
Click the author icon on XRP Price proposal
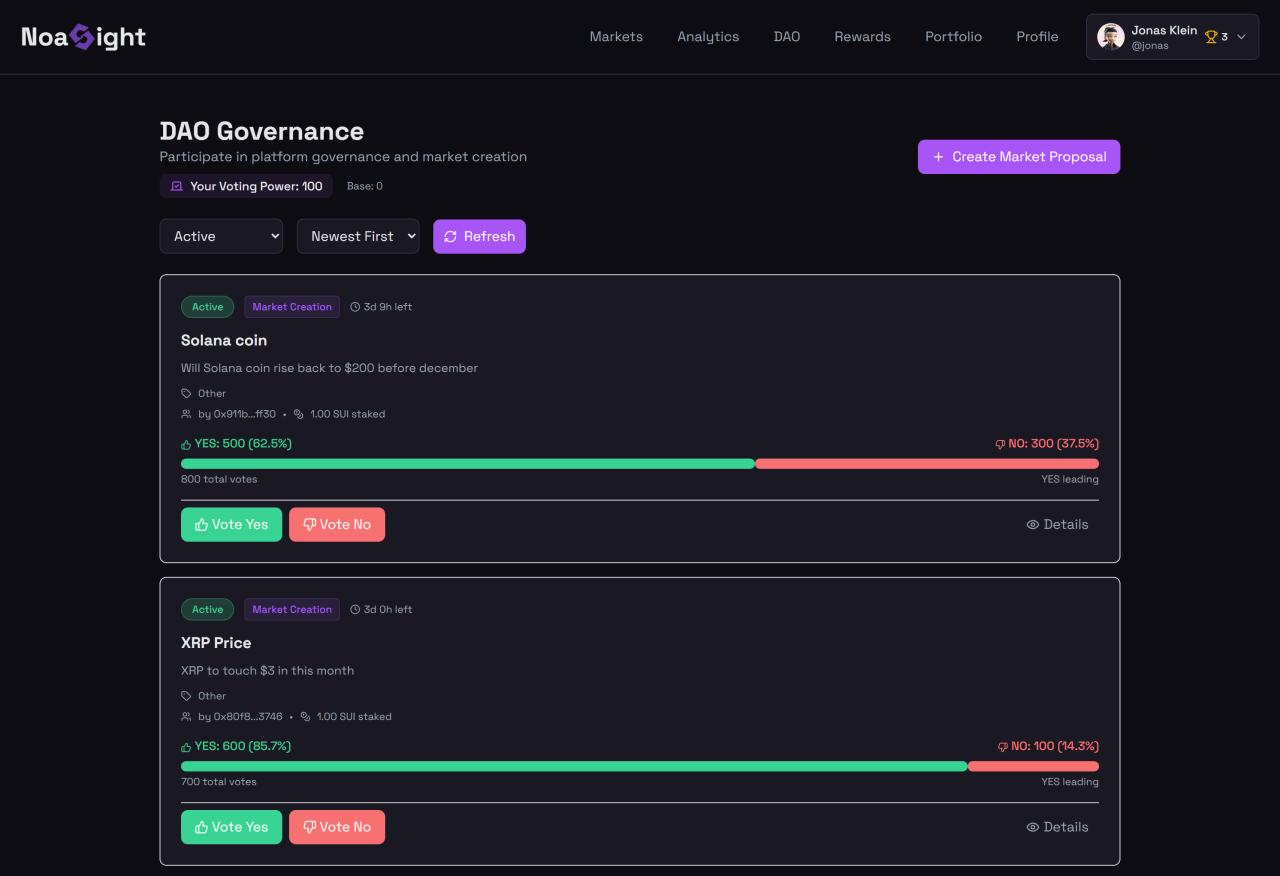point(186,717)
